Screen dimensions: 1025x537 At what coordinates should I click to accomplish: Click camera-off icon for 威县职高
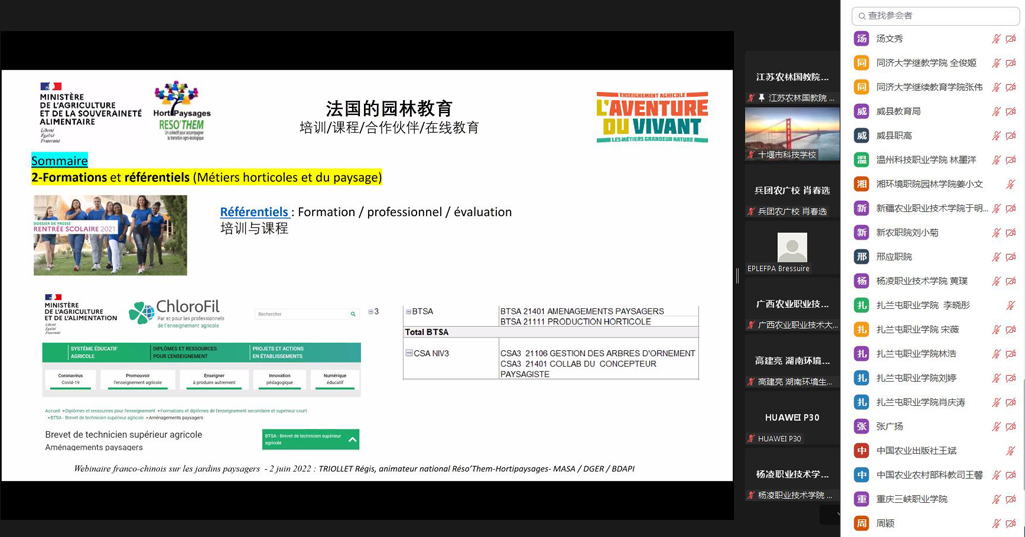tap(1011, 135)
